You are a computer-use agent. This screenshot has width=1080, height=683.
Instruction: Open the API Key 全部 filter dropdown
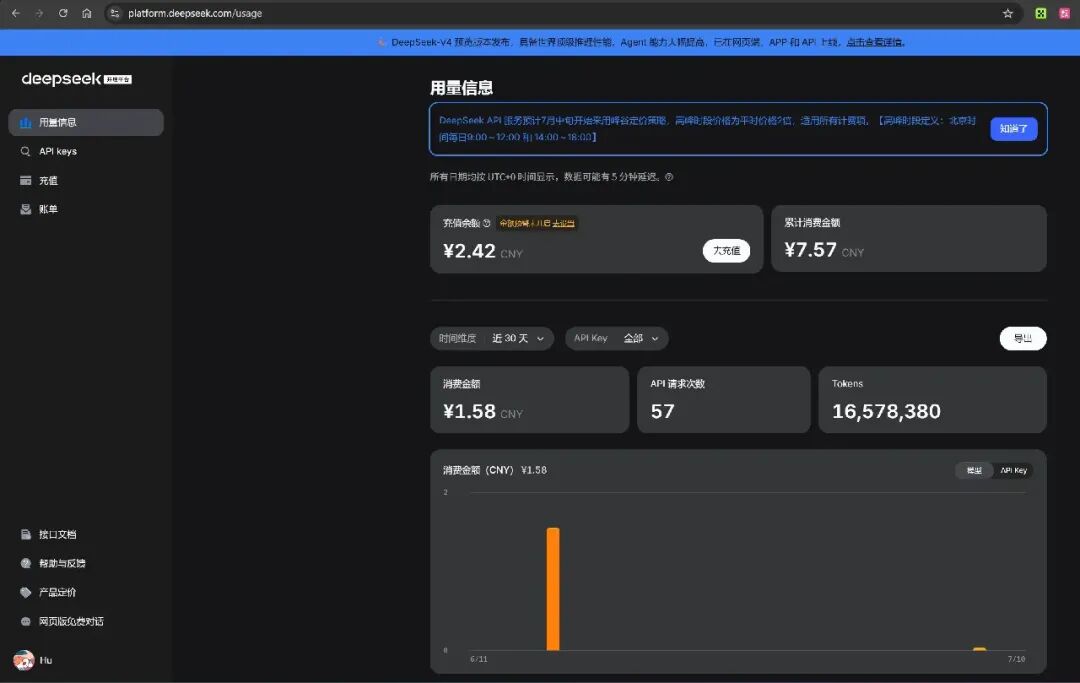coord(616,338)
